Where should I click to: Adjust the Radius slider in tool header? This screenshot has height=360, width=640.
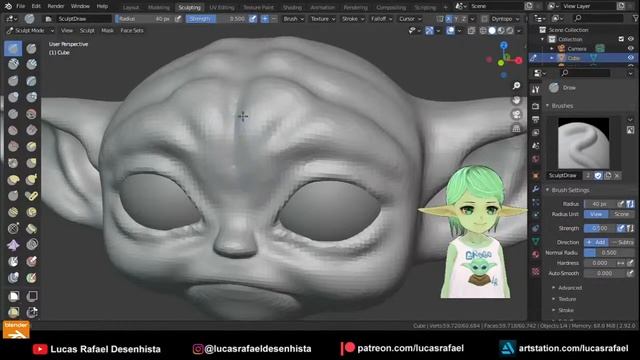(144, 19)
